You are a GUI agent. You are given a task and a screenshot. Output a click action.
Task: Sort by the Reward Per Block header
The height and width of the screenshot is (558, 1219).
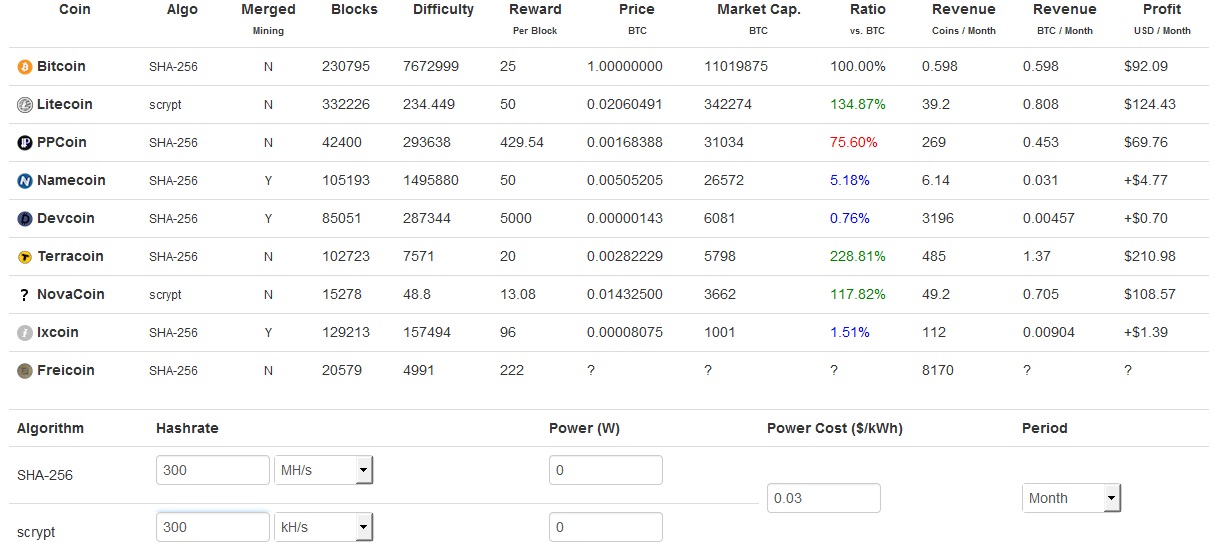tap(535, 18)
